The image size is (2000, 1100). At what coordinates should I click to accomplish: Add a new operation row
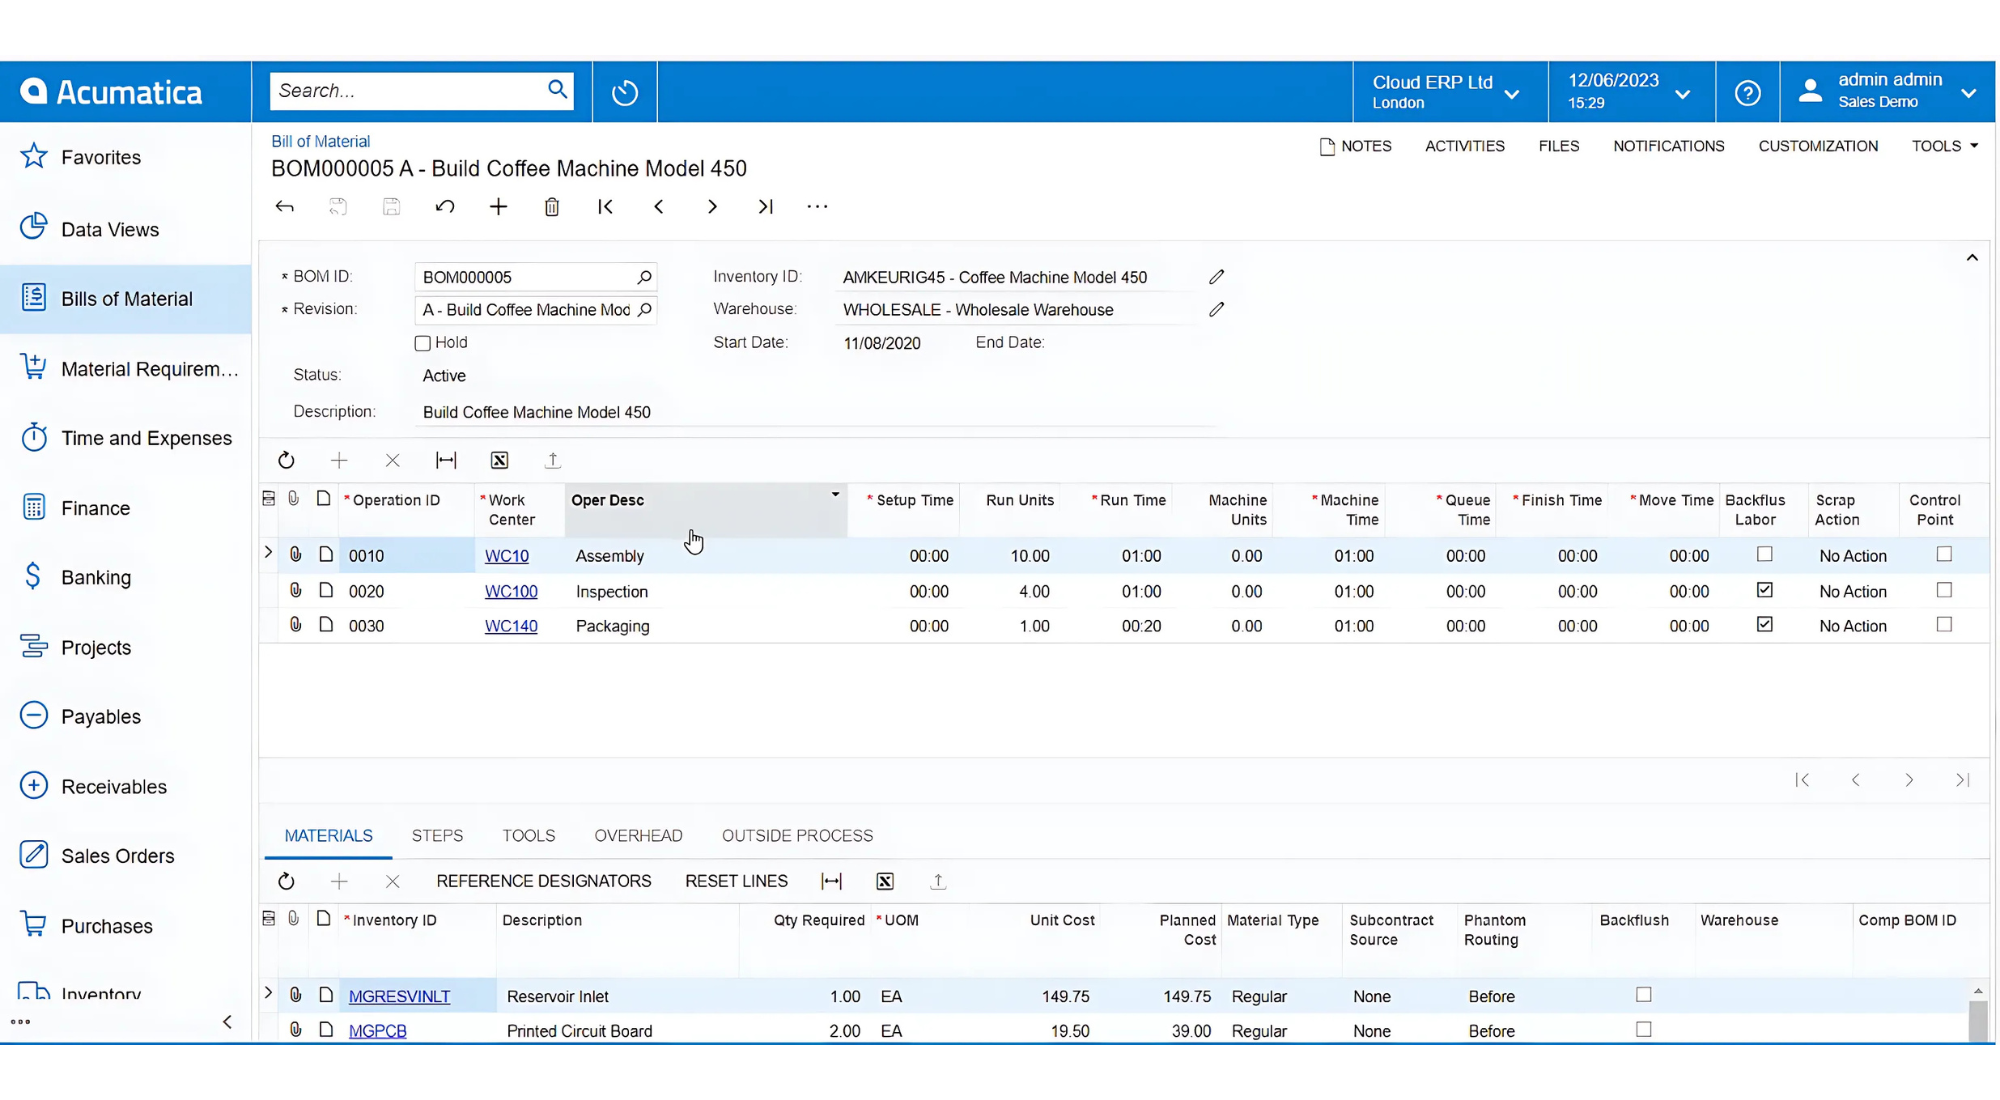point(339,460)
